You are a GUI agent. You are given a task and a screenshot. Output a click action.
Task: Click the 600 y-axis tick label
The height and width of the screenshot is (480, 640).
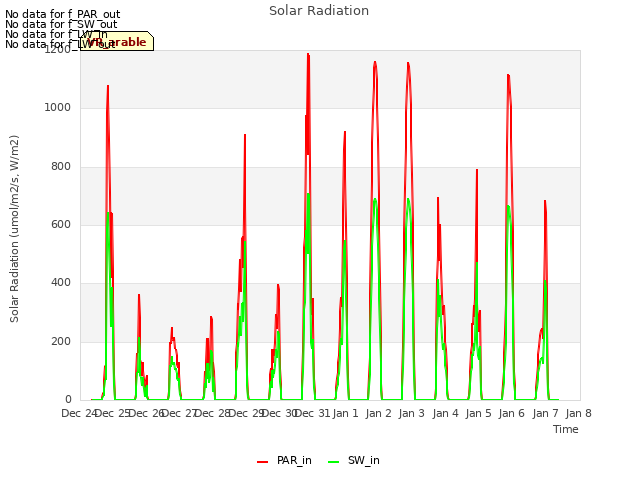(x=61, y=224)
